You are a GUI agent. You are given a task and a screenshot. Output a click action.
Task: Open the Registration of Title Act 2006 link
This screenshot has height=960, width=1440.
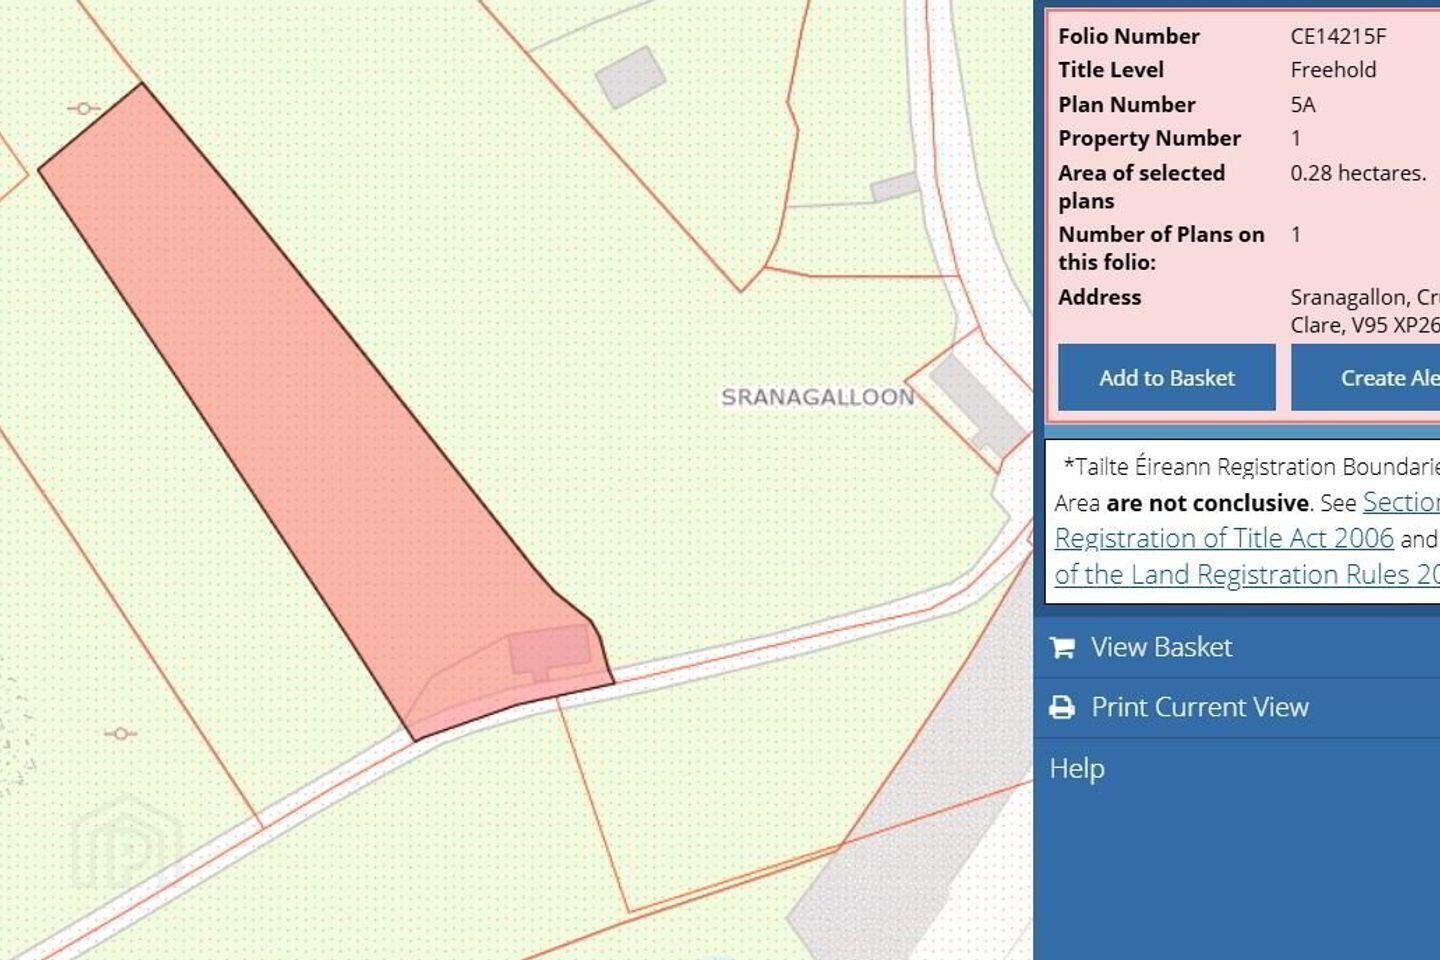[x=1224, y=538]
